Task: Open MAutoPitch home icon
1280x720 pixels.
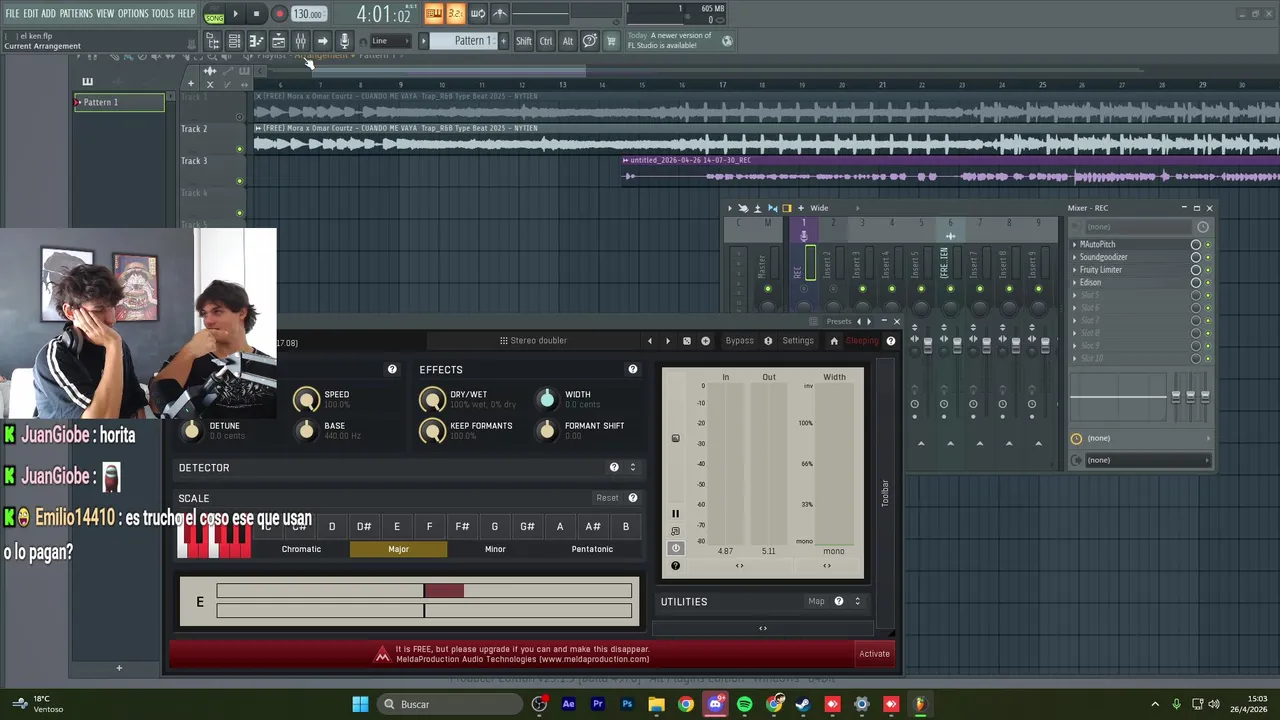Action: pyautogui.click(x=834, y=341)
